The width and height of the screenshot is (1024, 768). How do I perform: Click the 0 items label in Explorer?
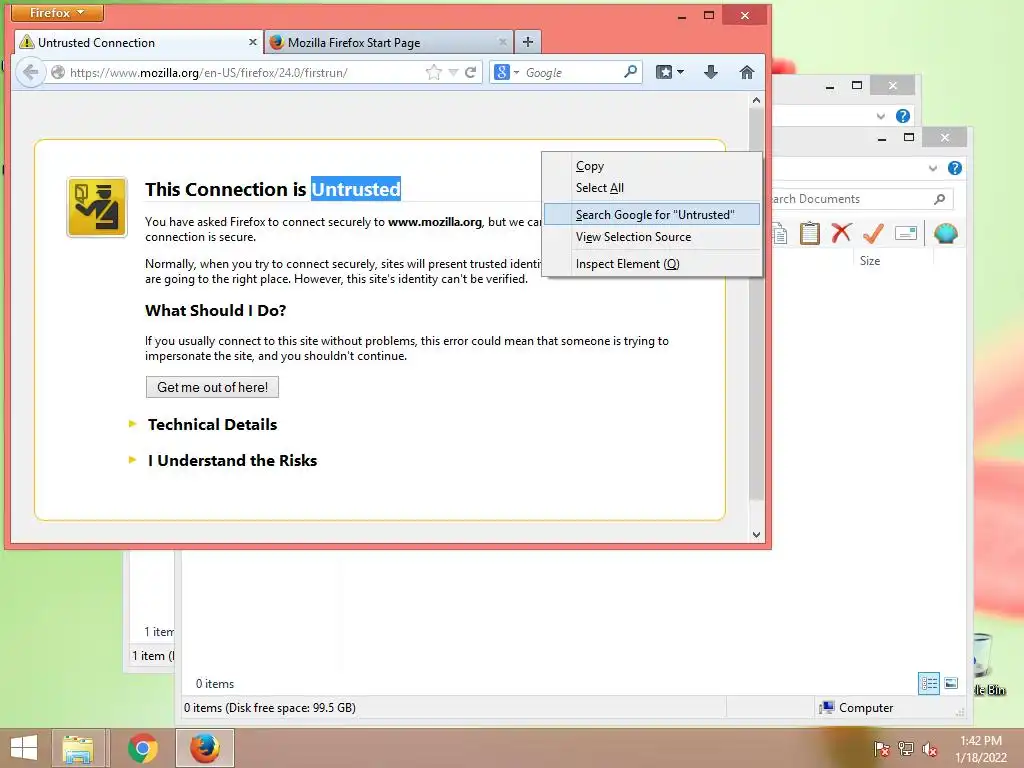tap(215, 684)
